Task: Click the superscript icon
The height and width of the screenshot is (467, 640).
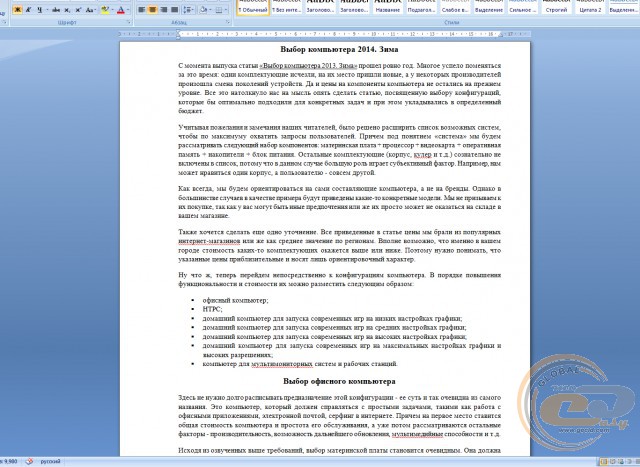Action: [x=79, y=9]
